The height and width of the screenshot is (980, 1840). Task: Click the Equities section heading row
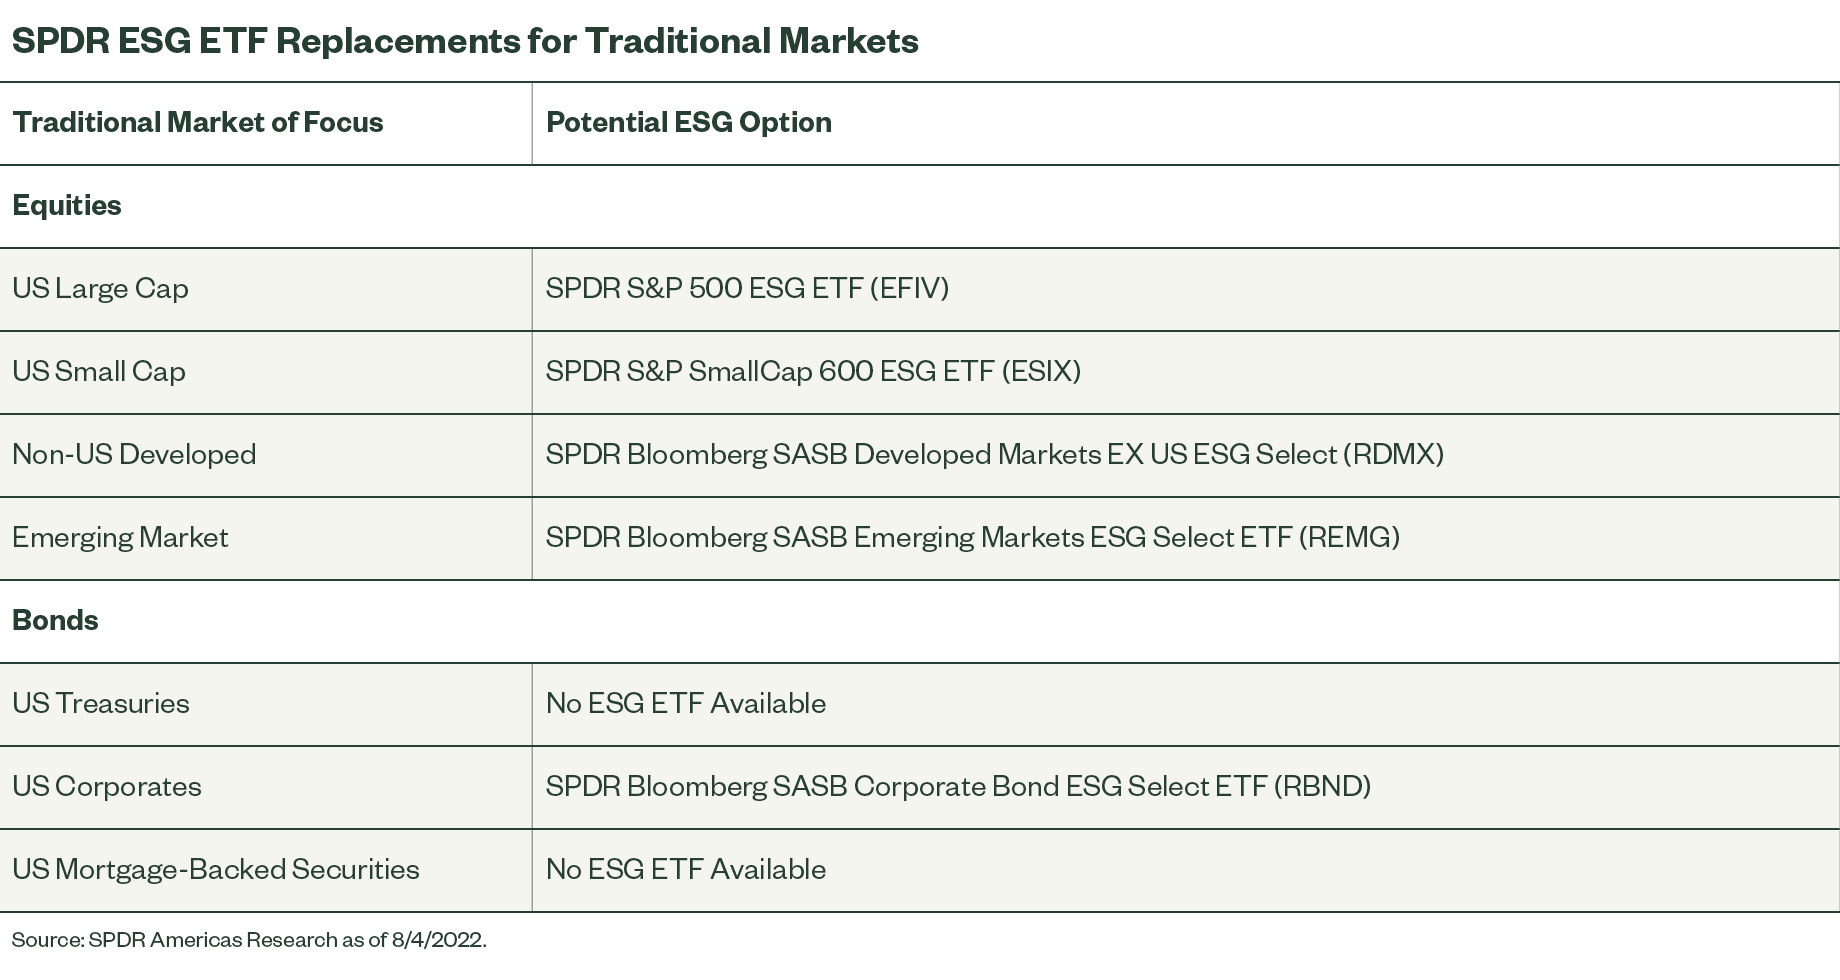pyautogui.click(x=67, y=205)
